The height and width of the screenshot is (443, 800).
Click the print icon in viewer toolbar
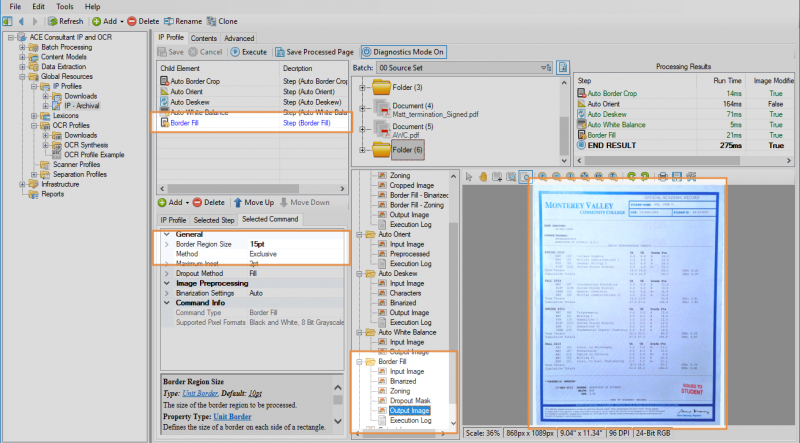click(662, 177)
